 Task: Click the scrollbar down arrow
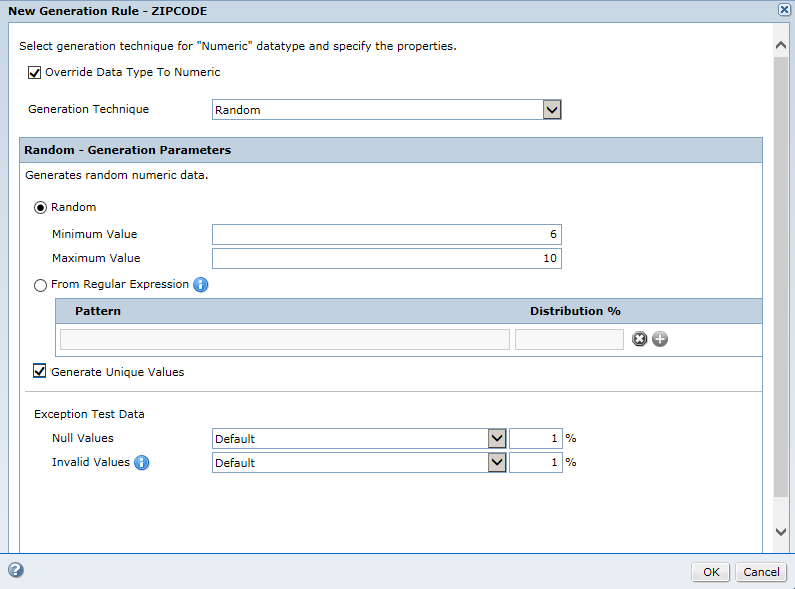pyautogui.click(x=781, y=532)
